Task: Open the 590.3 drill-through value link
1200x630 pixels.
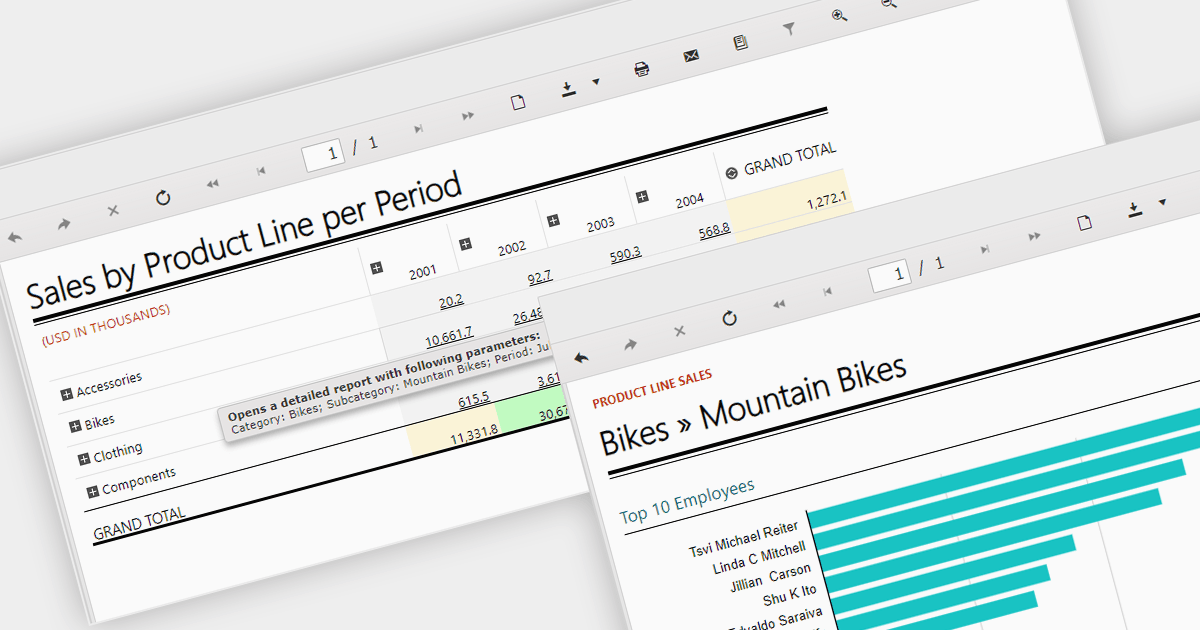Action: (x=625, y=254)
